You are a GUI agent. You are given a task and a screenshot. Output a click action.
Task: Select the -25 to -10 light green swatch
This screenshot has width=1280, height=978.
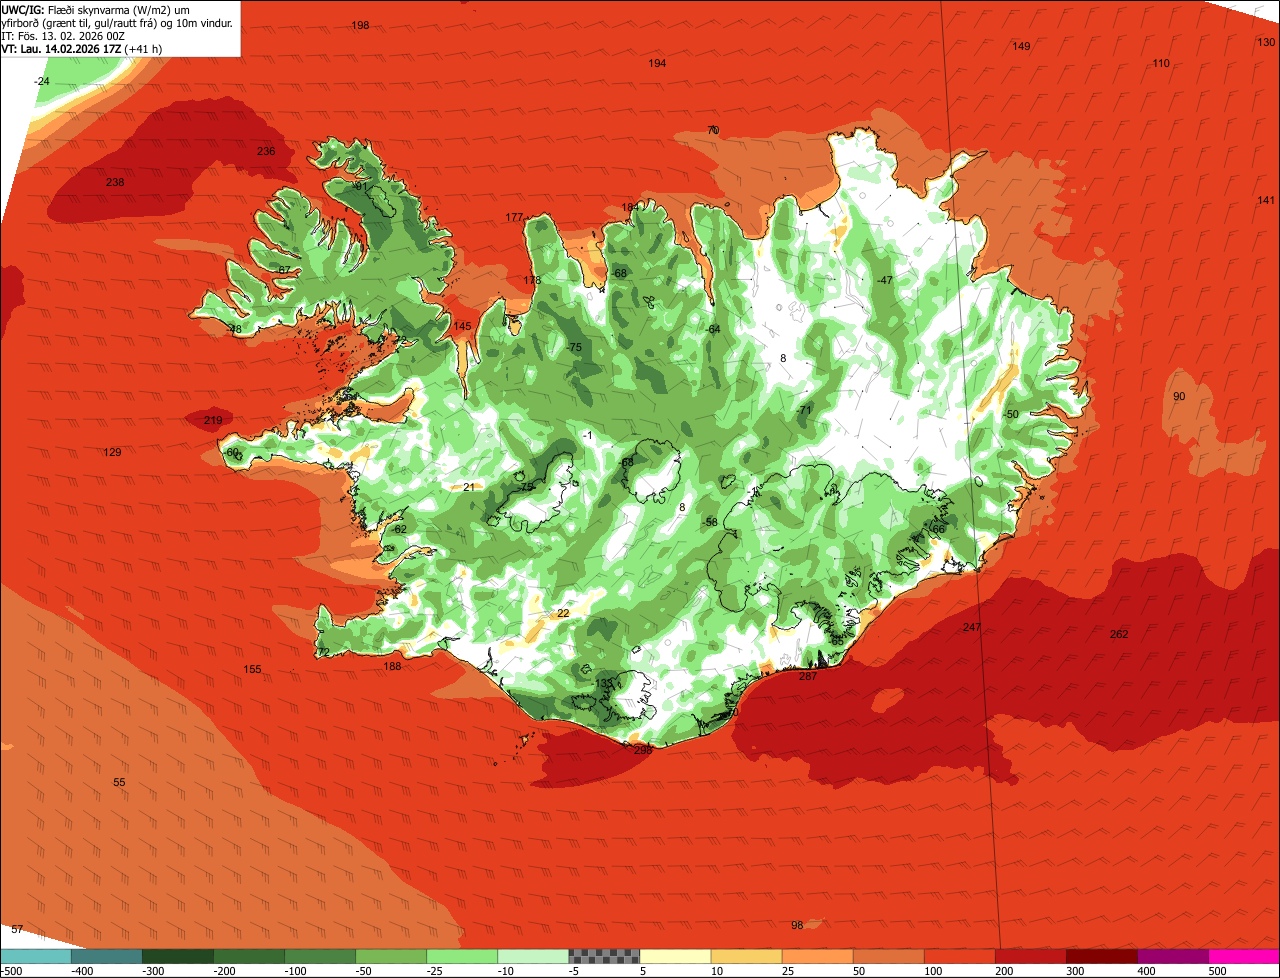click(x=462, y=956)
